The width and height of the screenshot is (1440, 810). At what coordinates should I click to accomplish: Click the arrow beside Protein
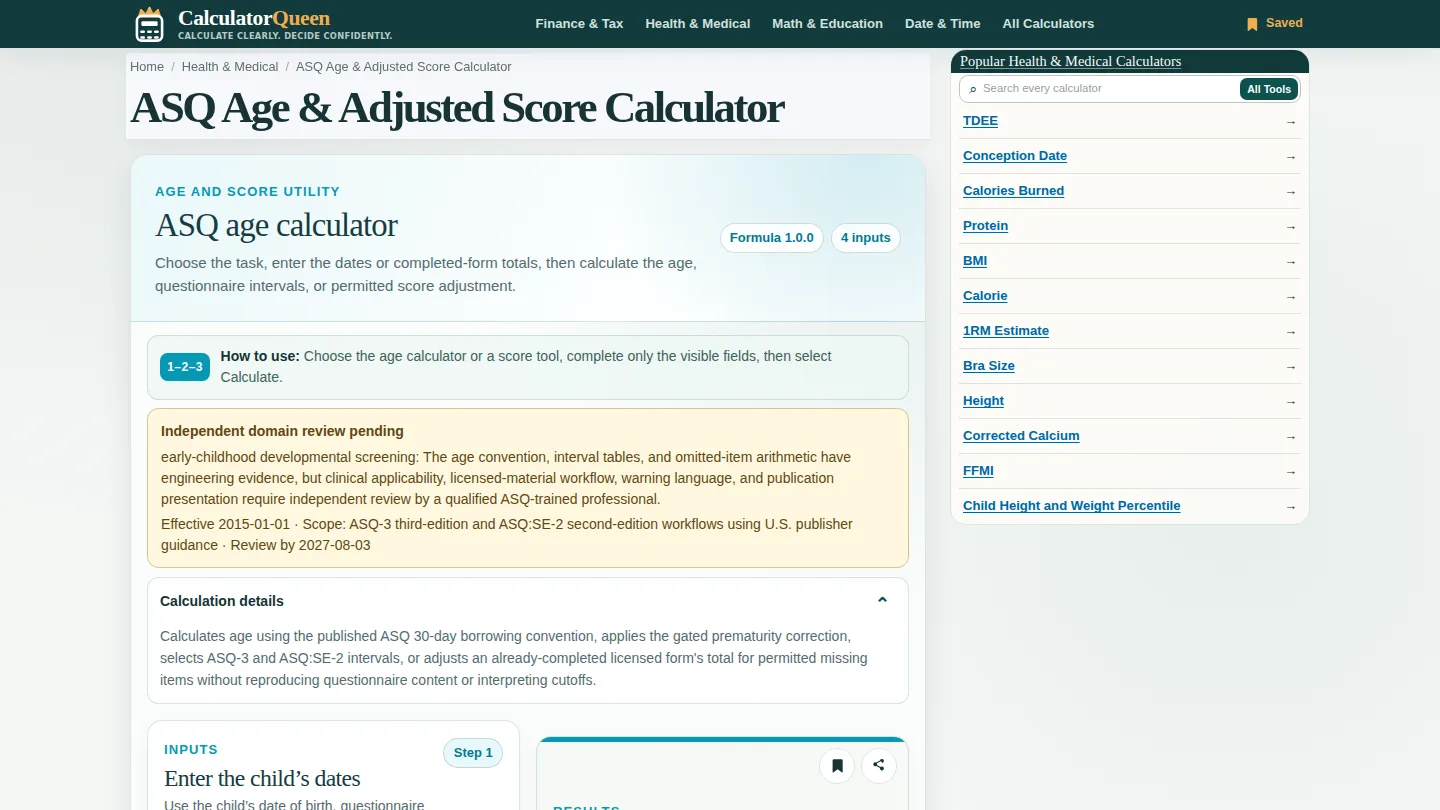point(1291,227)
